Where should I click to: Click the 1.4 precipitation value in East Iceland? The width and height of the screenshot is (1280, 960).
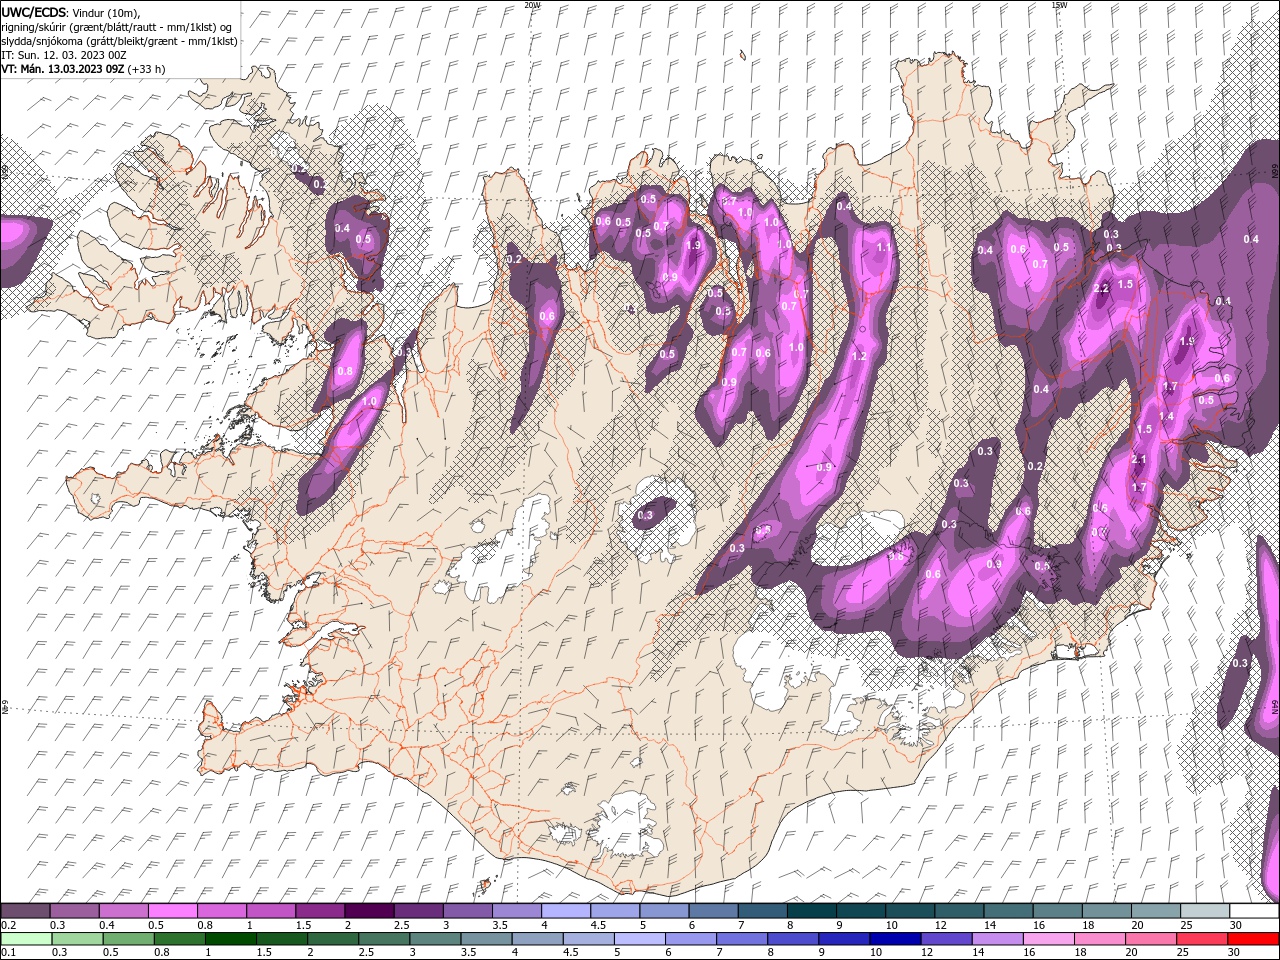(x=1166, y=416)
